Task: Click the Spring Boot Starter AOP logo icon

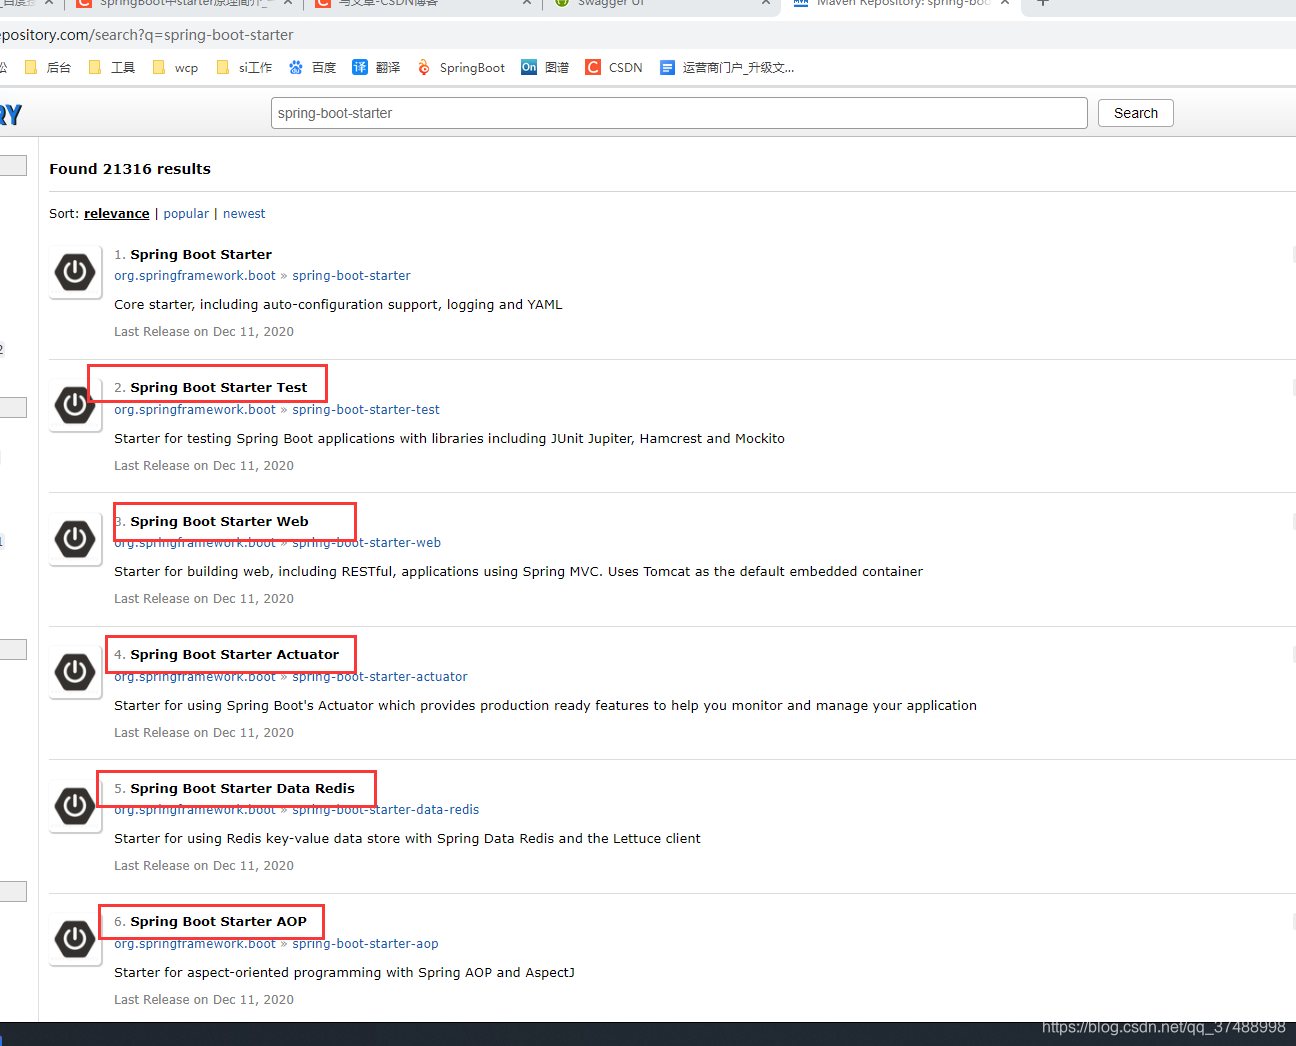Action: tap(75, 939)
